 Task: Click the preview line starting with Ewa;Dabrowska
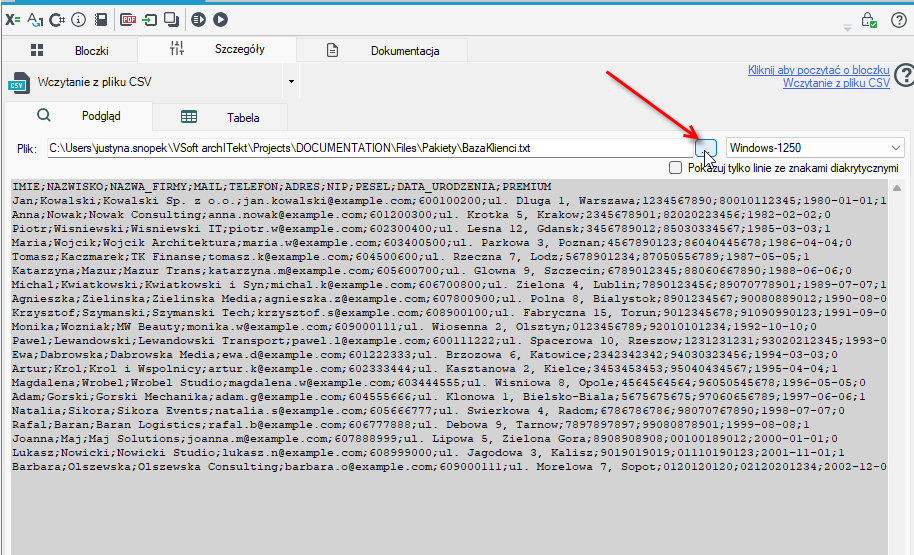[424, 354]
